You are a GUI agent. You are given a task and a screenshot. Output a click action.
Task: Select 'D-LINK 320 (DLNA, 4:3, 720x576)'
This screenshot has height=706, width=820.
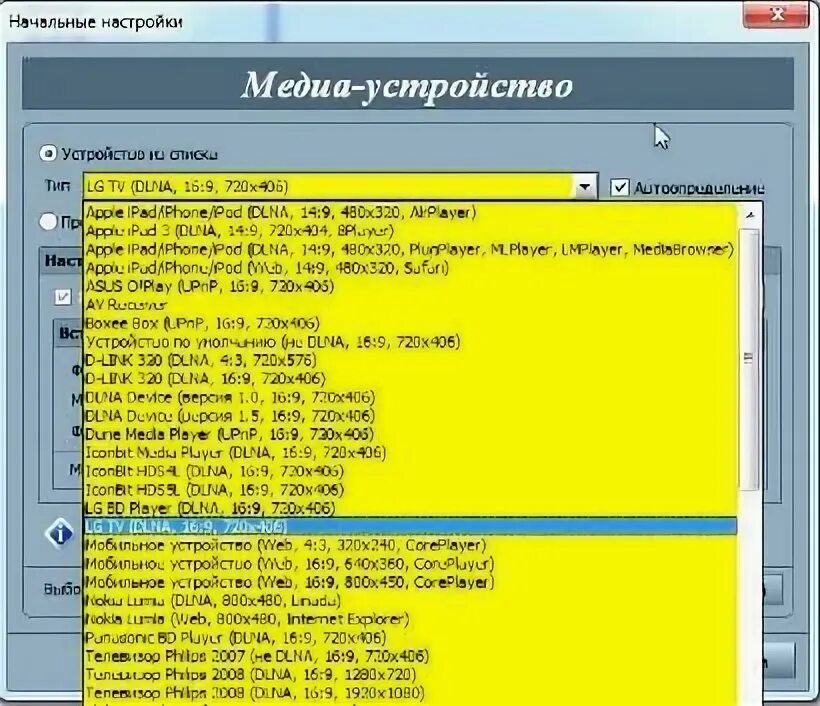click(x=410, y=360)
